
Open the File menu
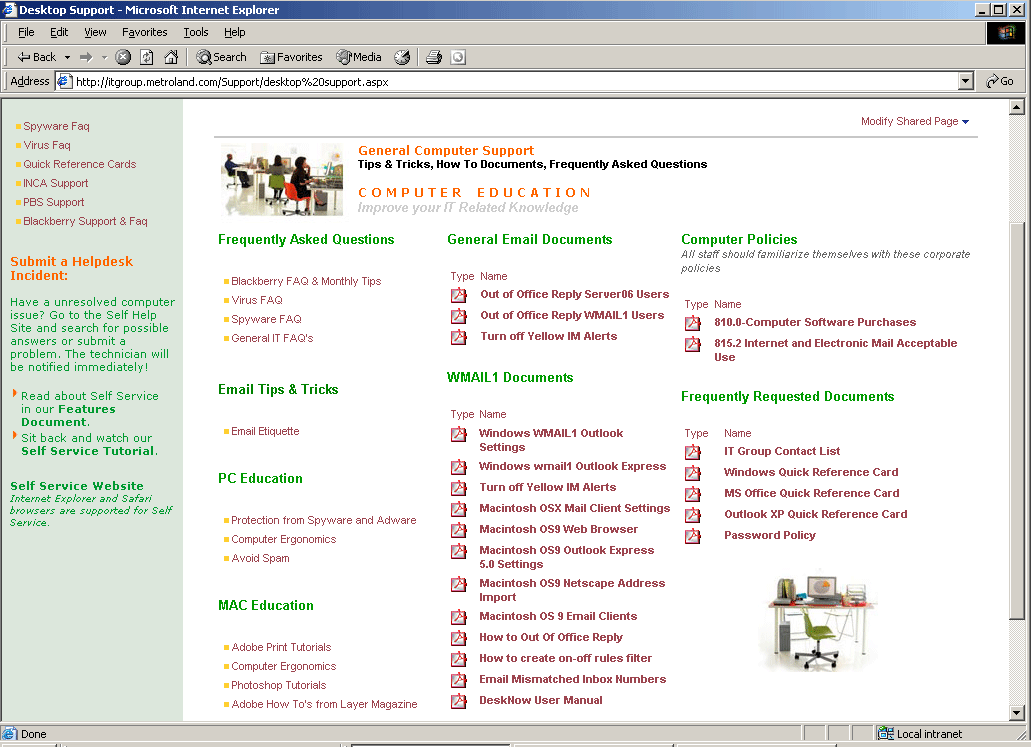26,32
